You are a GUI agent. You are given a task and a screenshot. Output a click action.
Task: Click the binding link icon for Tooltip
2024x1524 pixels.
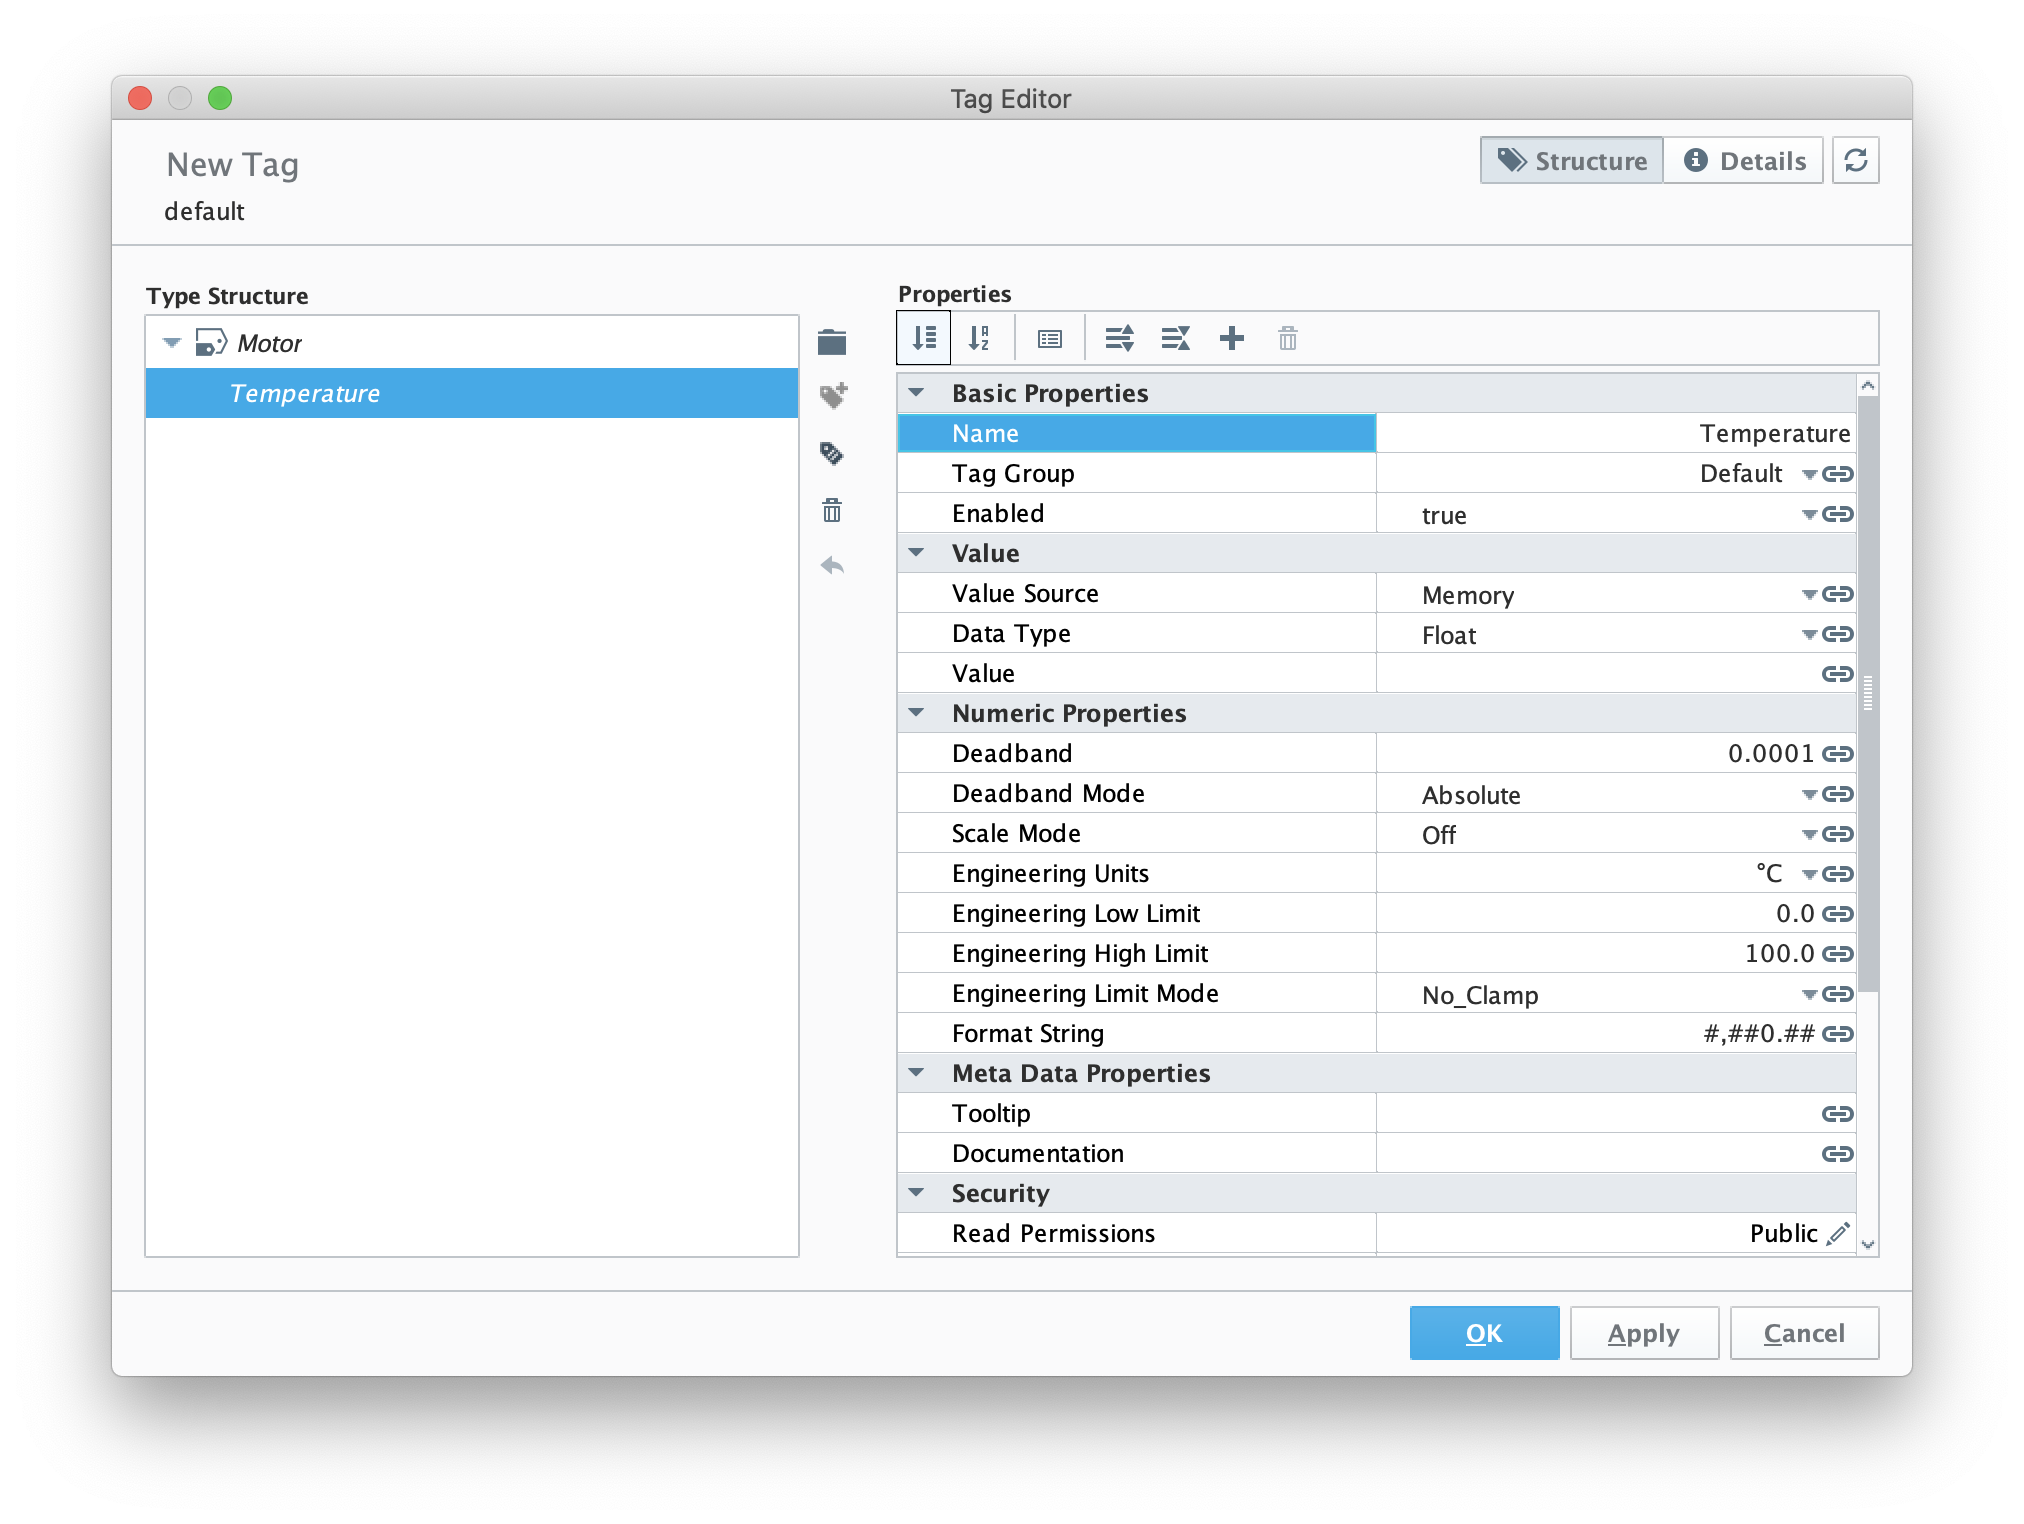[1837, 1114]
